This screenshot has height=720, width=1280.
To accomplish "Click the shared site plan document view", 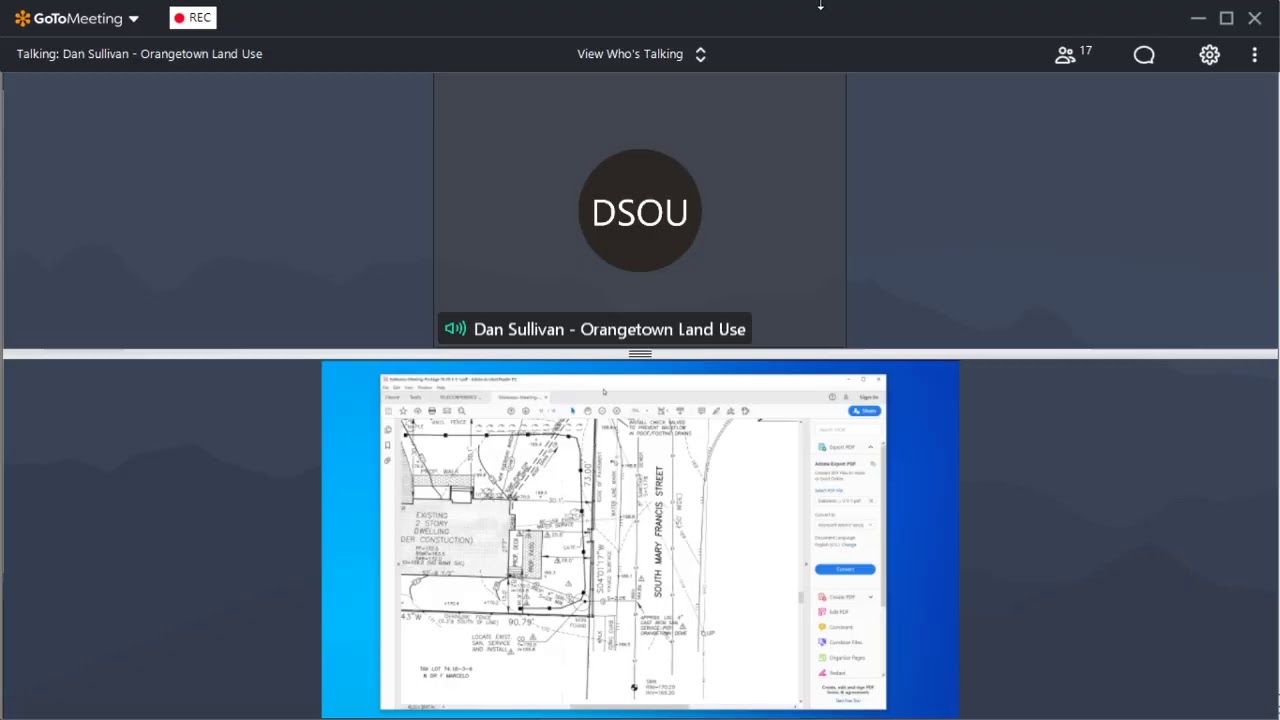I will coord(598,562).
